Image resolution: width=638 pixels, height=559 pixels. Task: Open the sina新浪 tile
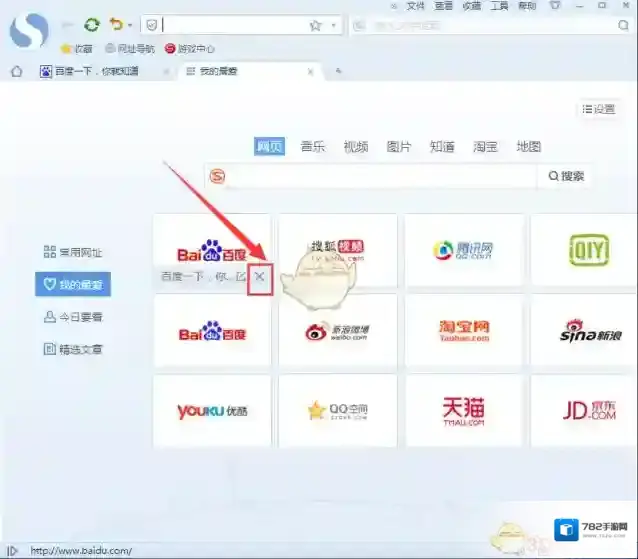(x=584, y=331)
